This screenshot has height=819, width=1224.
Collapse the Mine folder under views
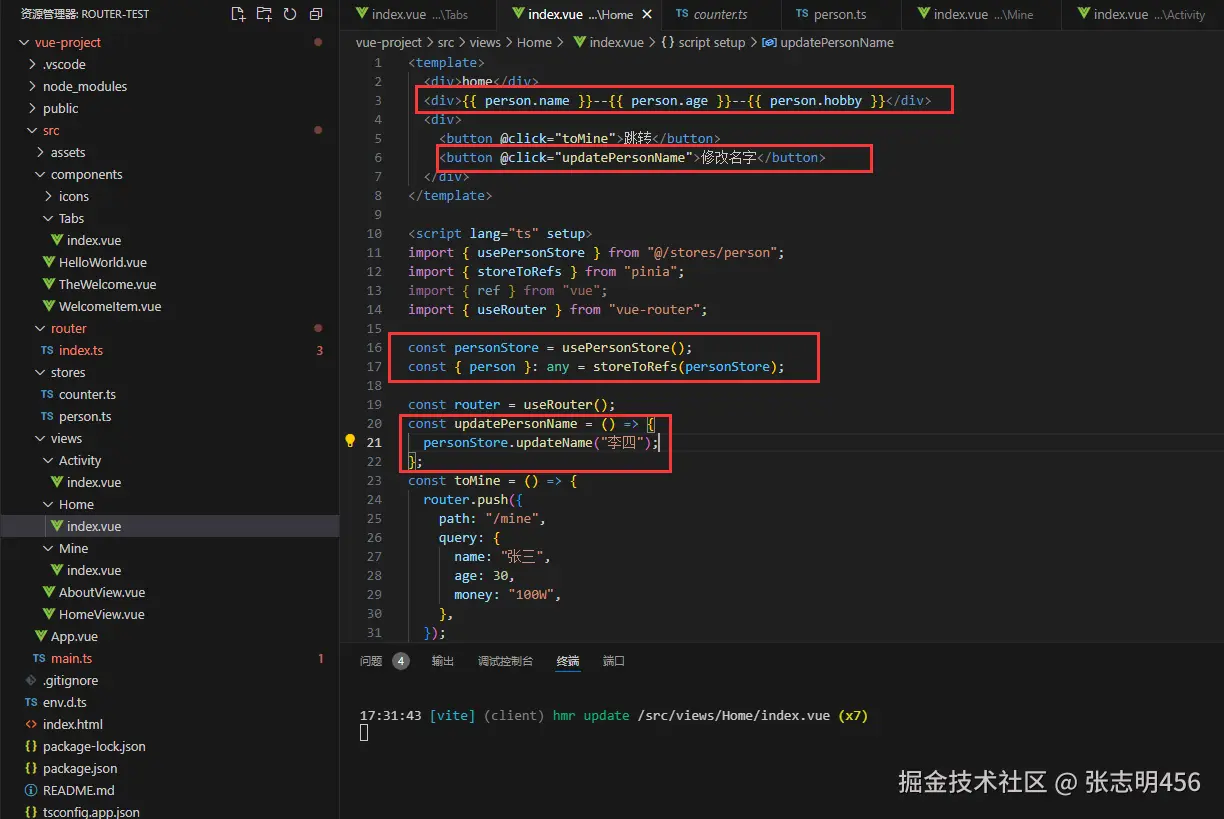tap(48, 548)
